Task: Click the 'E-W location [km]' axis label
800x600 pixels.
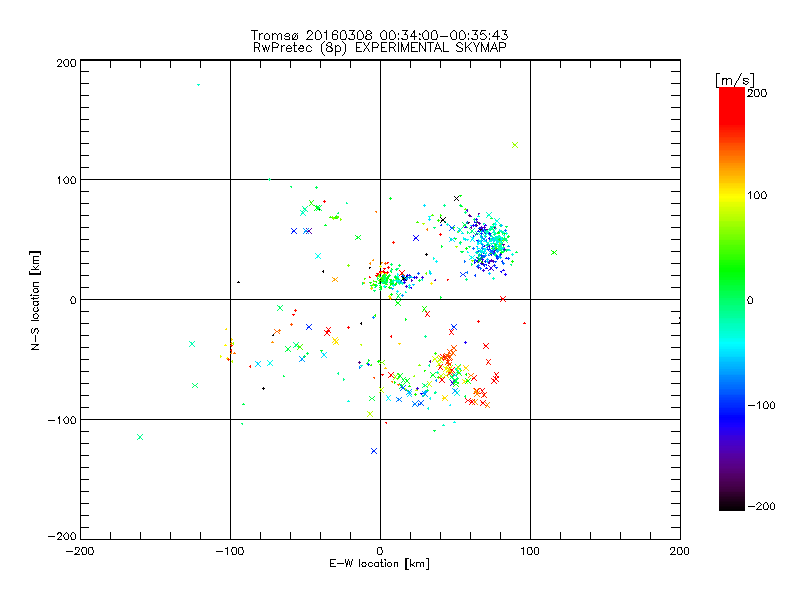Action: (379, 564)
